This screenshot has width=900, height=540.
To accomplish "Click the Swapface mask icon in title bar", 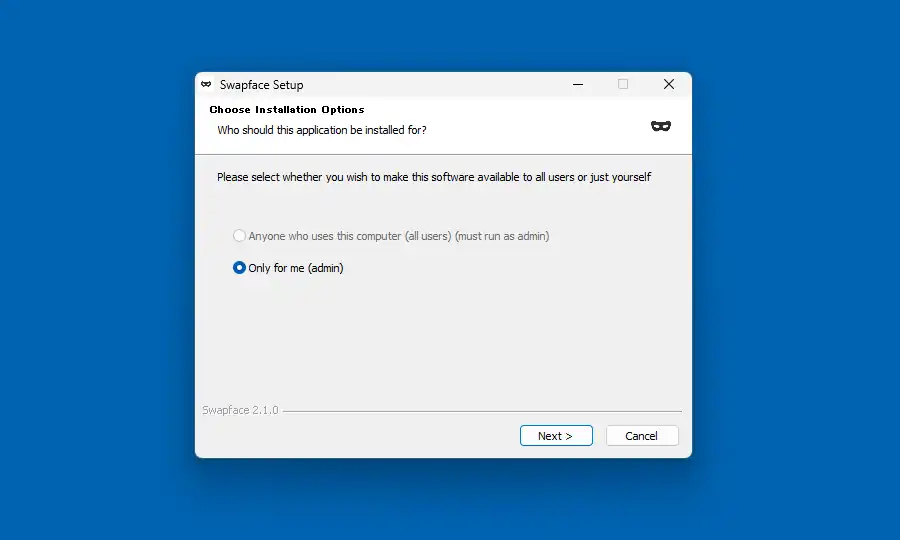I will [206, 84].
